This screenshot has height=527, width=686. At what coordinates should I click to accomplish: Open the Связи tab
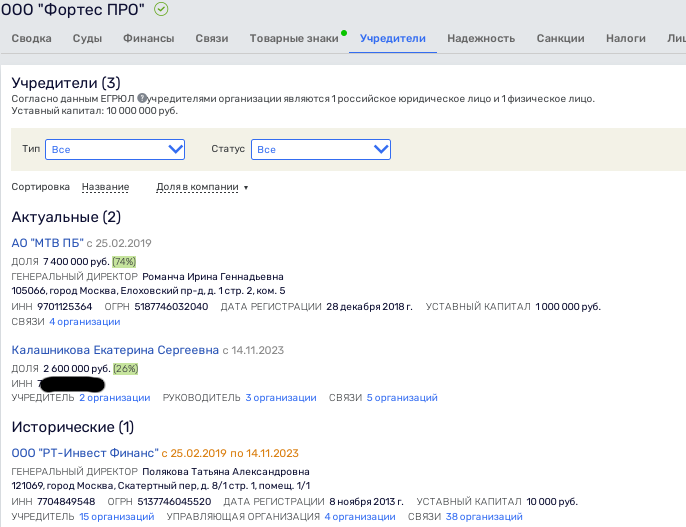click(210, 39)
